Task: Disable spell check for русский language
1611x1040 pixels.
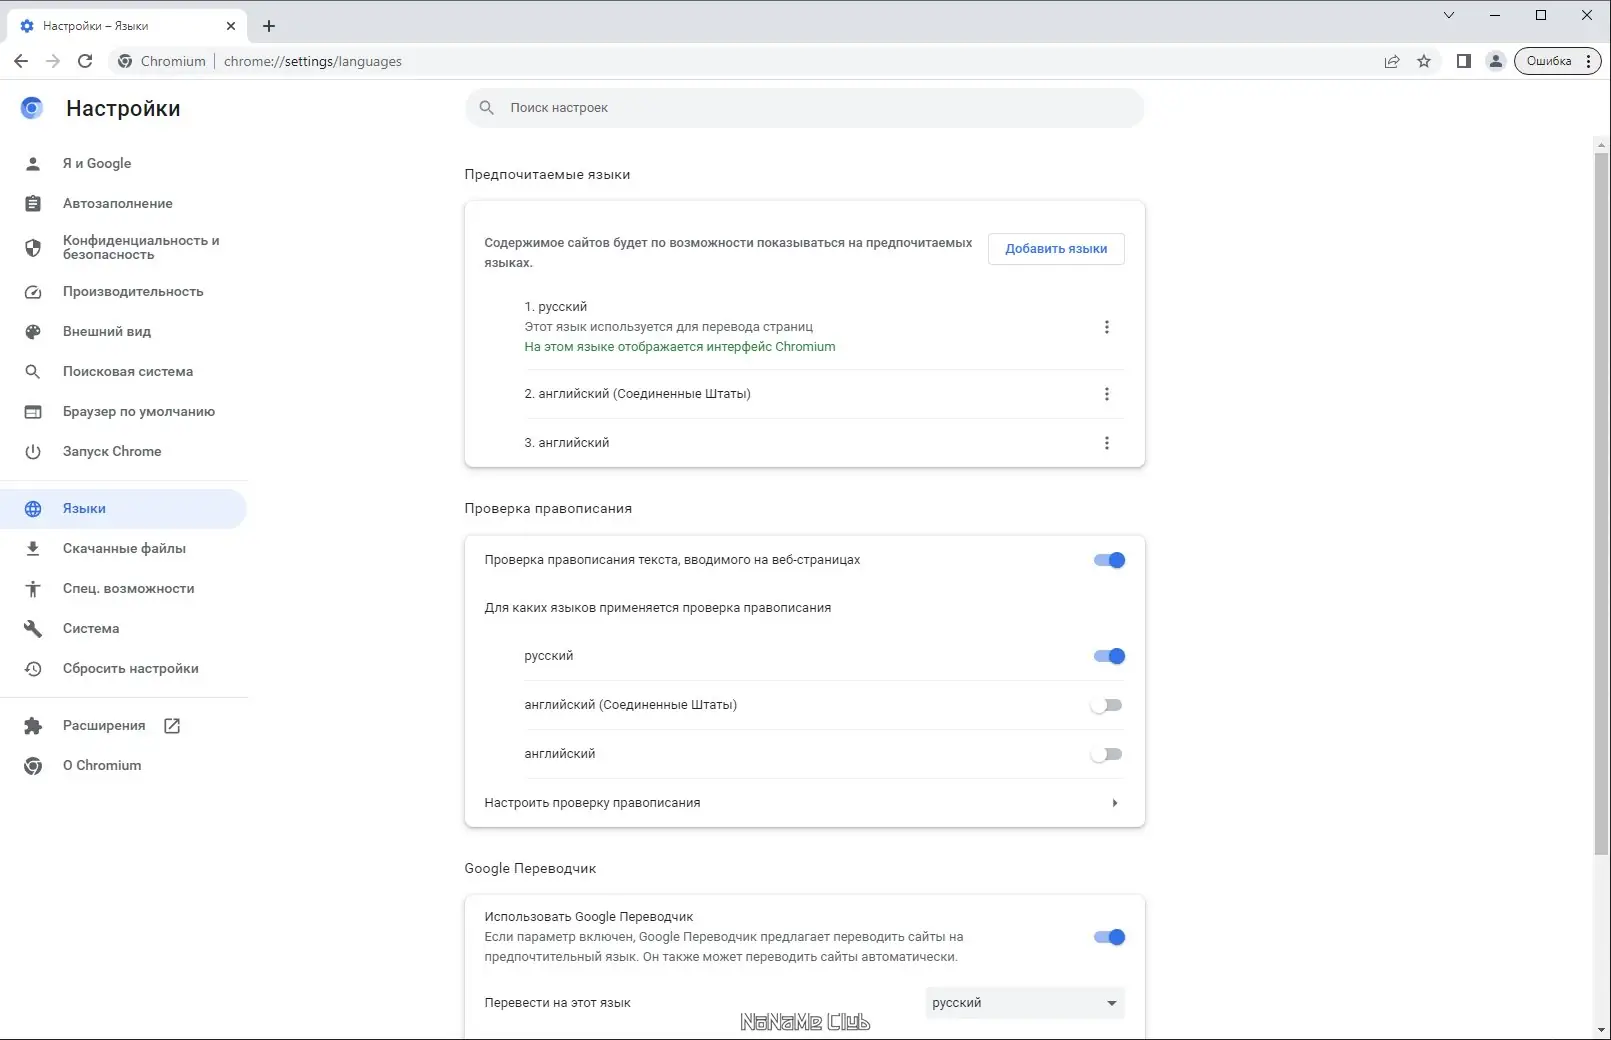Action: coord(1108,656)
